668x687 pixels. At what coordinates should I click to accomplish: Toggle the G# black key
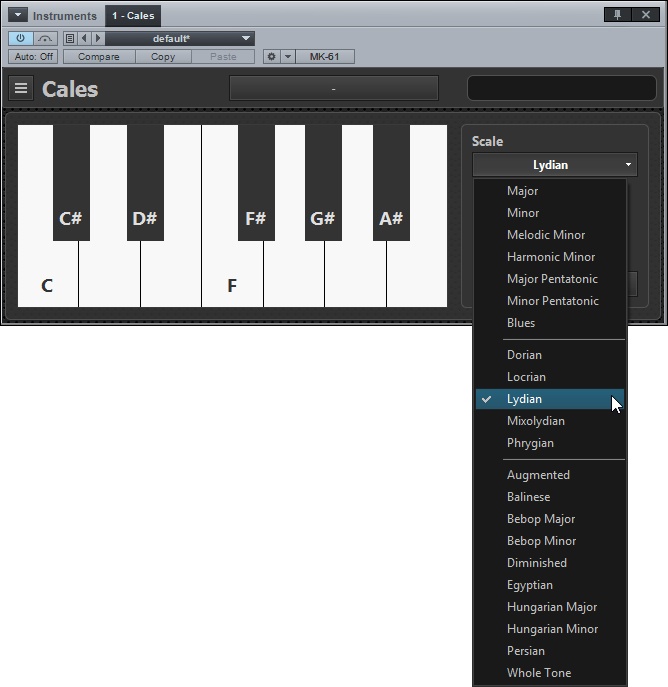point(323,183)
